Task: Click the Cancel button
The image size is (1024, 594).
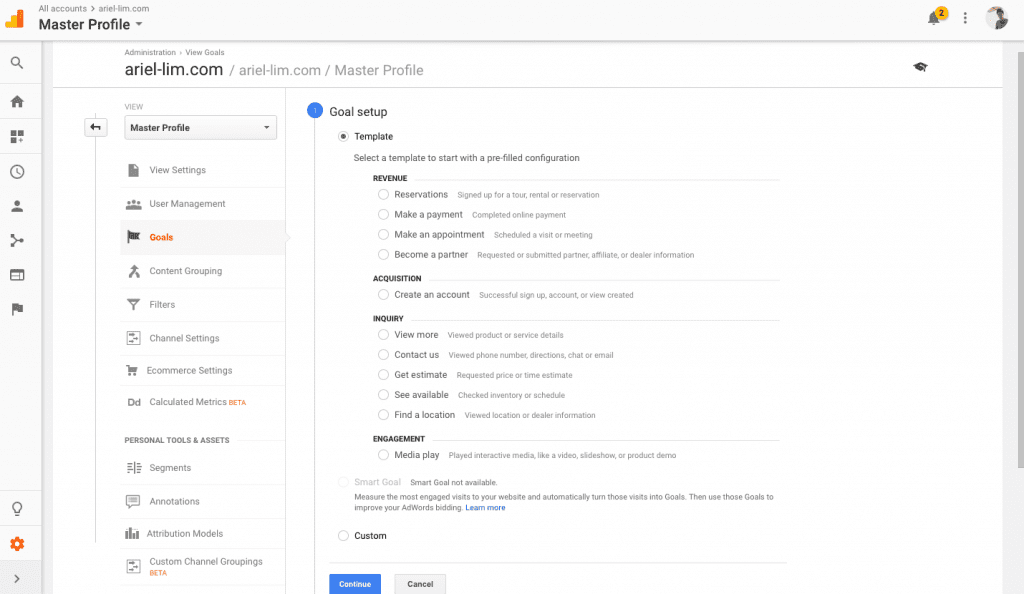Action: point(420,584)
